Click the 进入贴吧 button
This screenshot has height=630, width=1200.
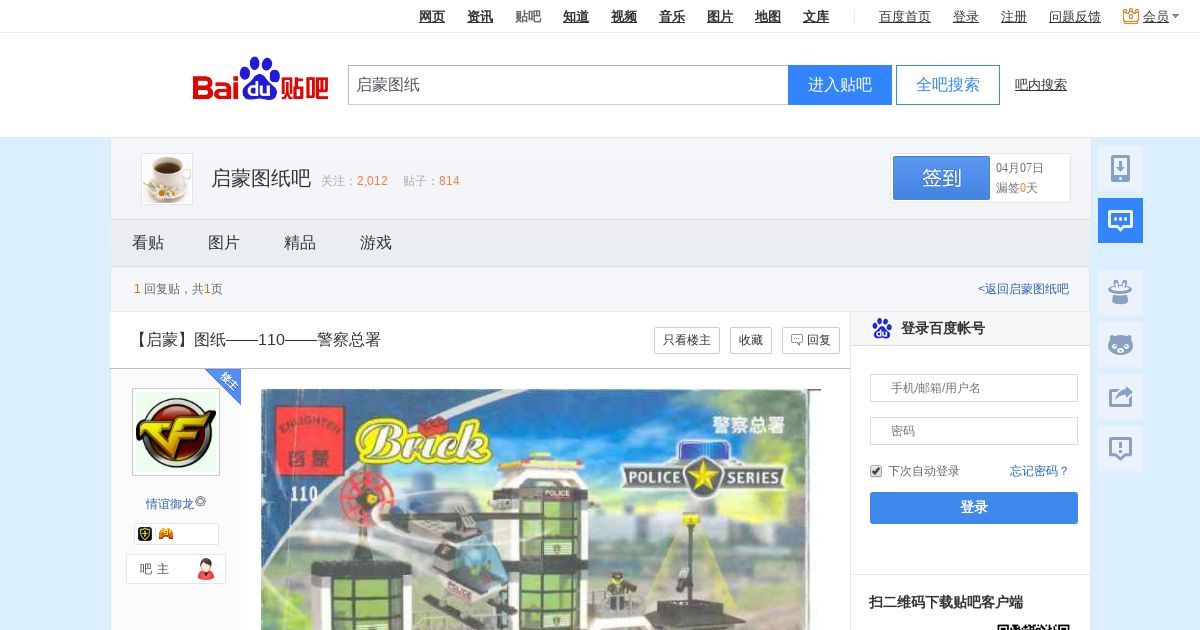(840, 85)
